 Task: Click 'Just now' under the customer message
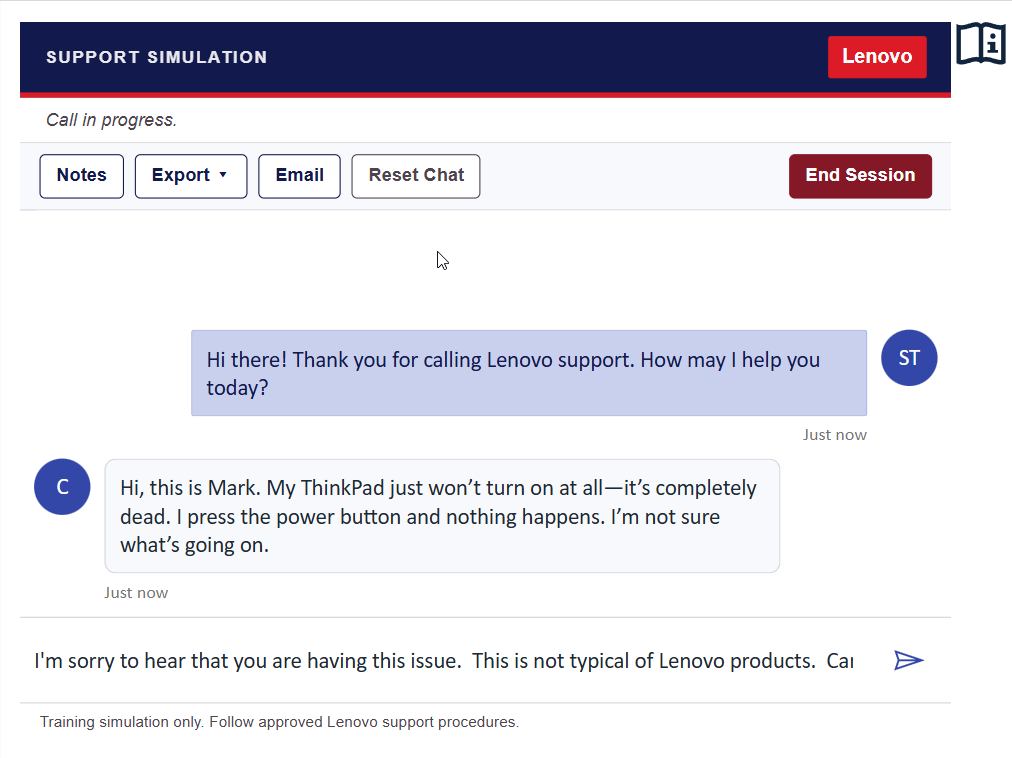click(136, 593)
